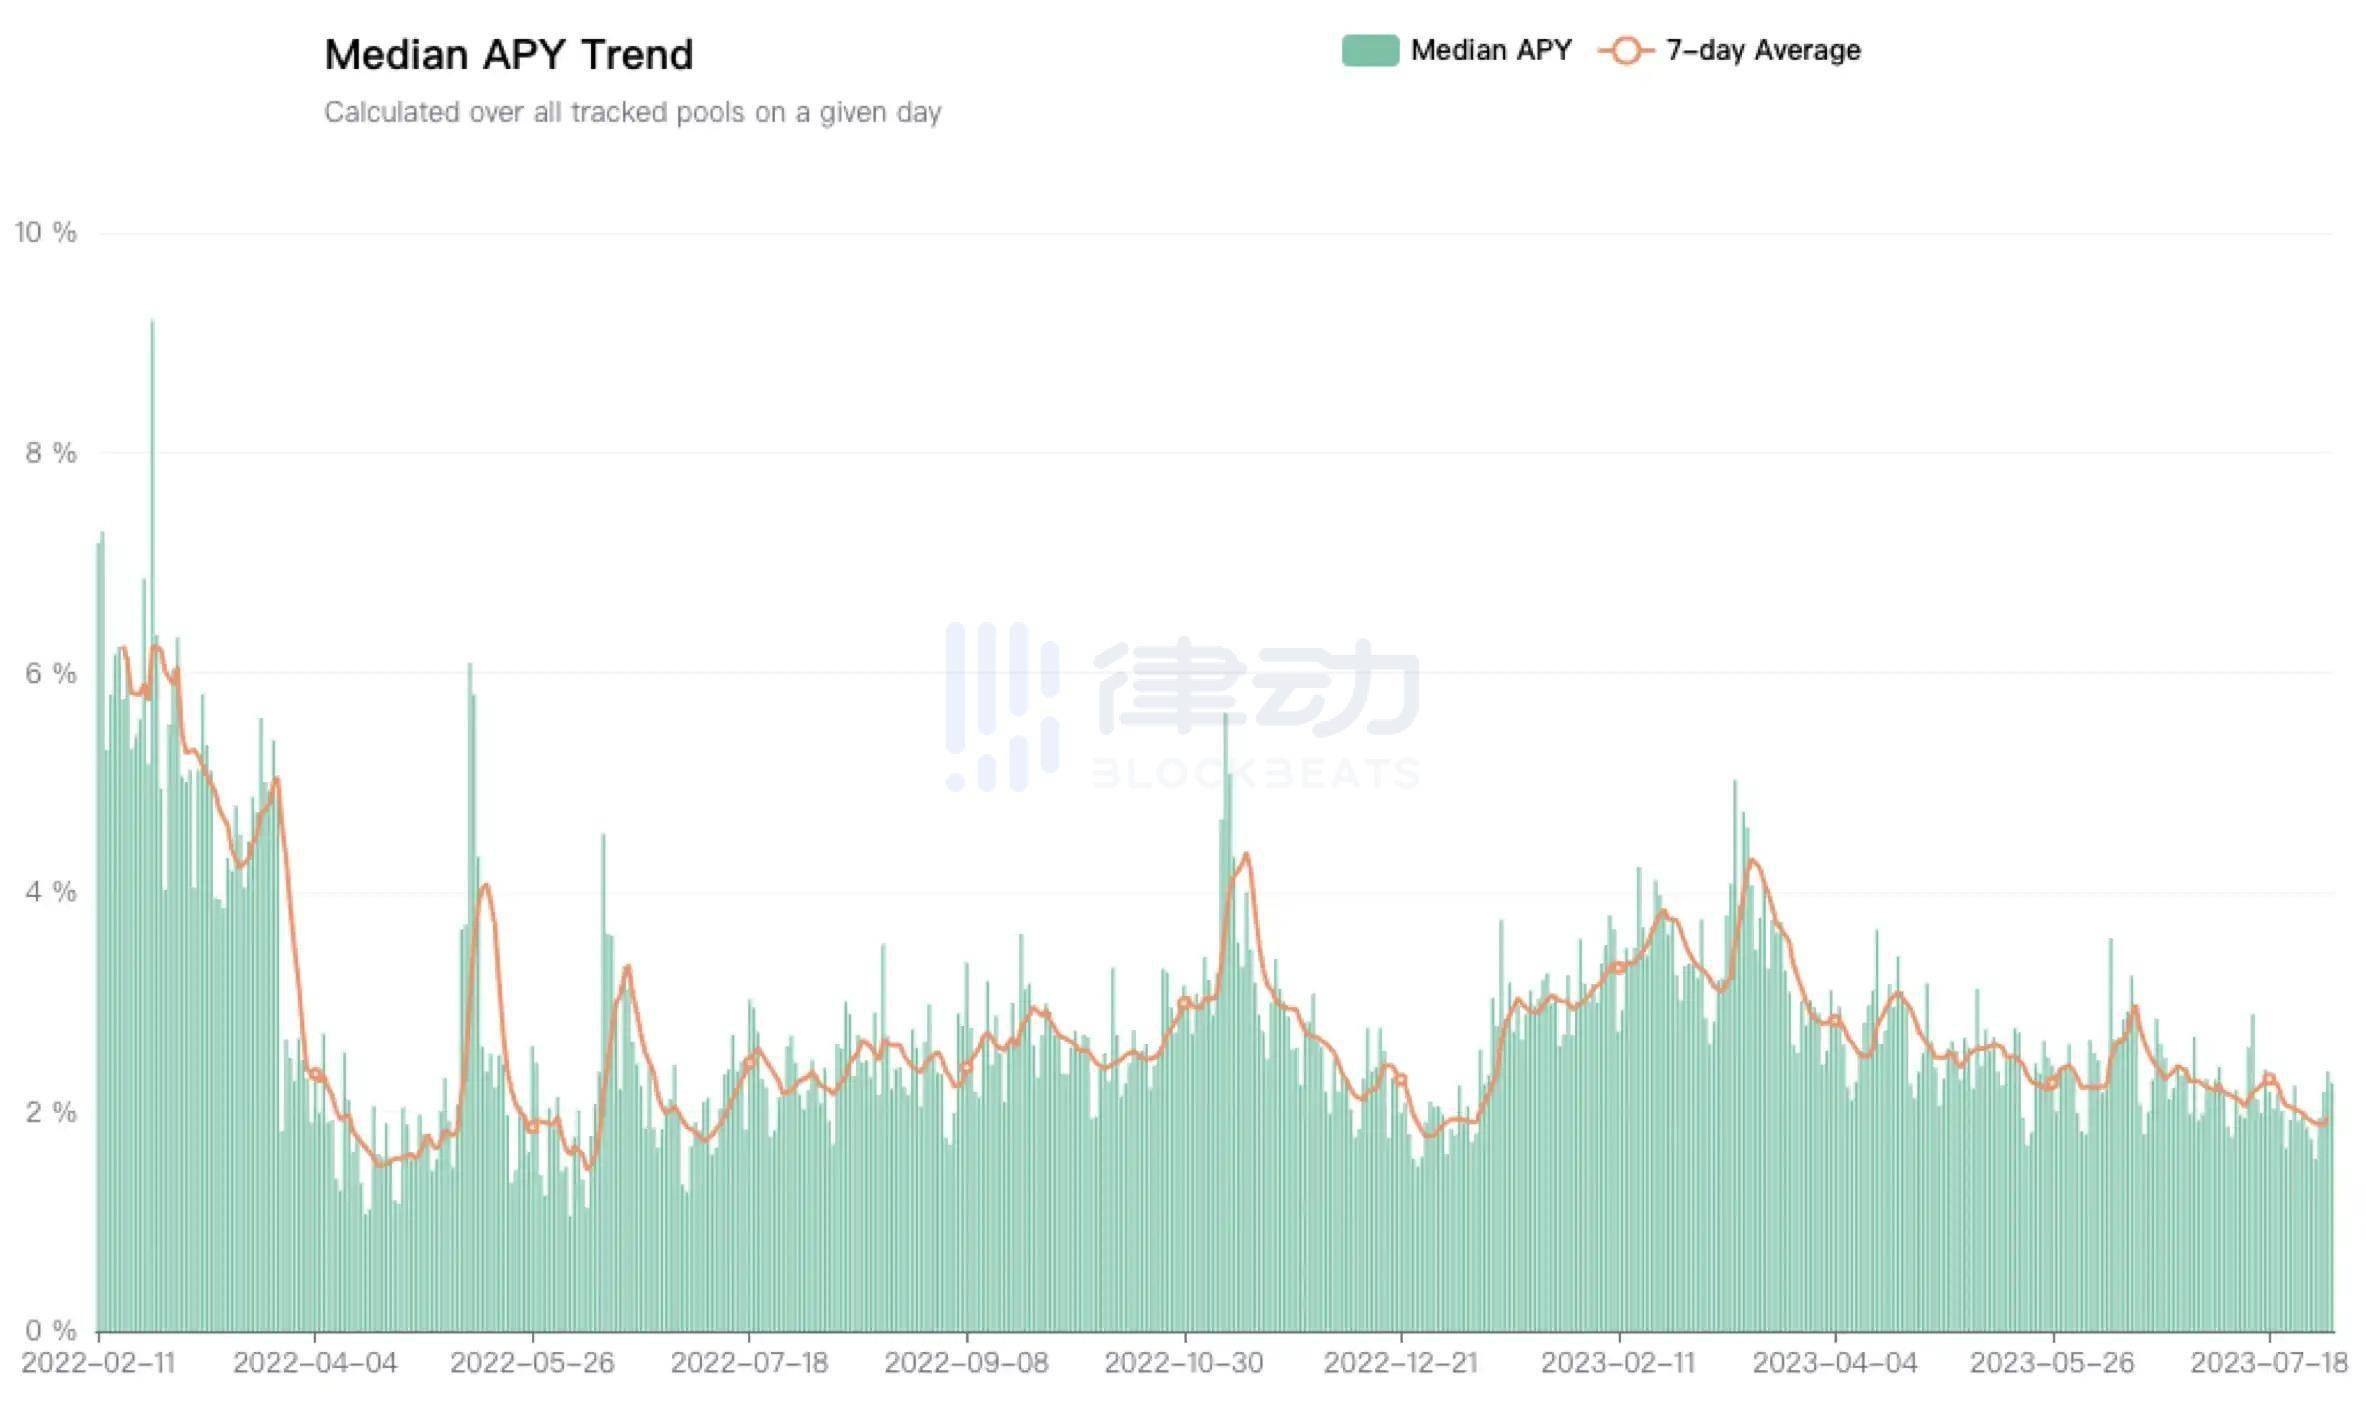Click the 2022-02-11 date label
2366x1414 pixels.
click(98, 1363)
